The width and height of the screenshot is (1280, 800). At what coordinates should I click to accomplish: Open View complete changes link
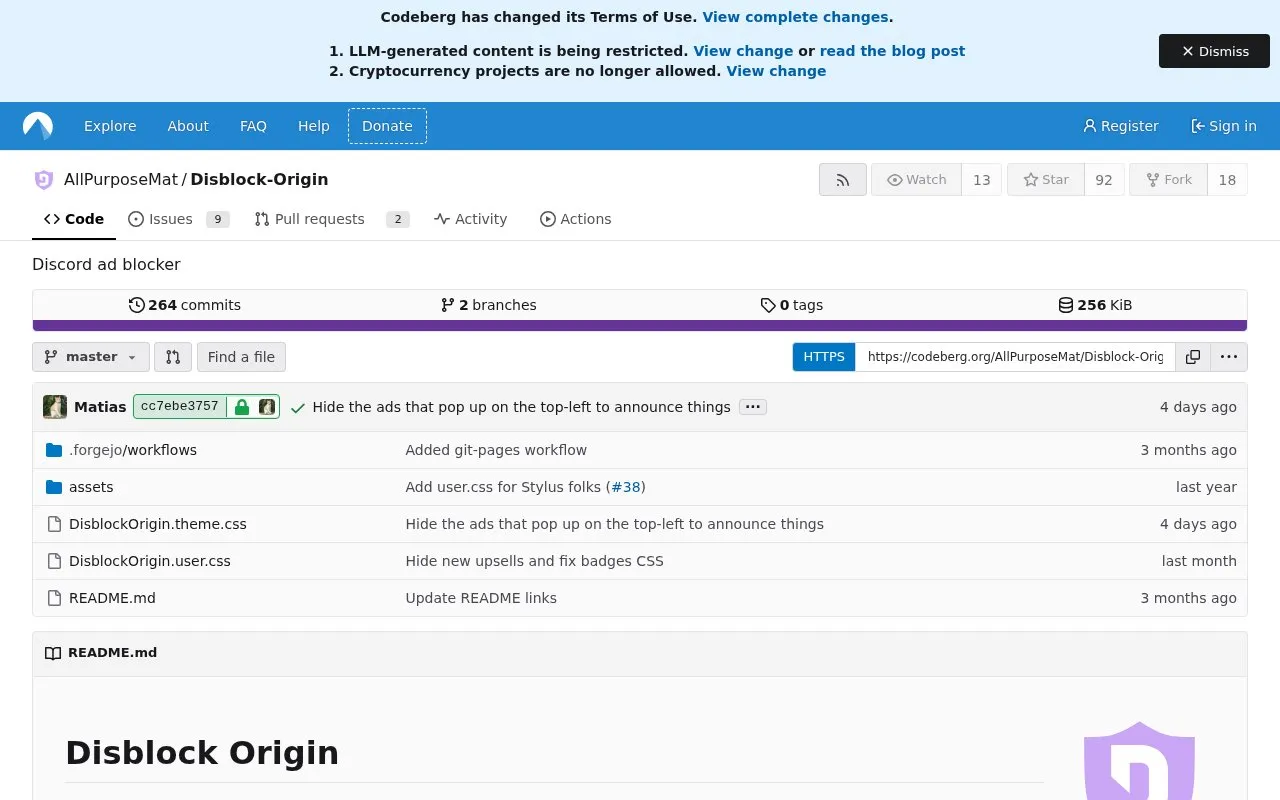[795, 17]
